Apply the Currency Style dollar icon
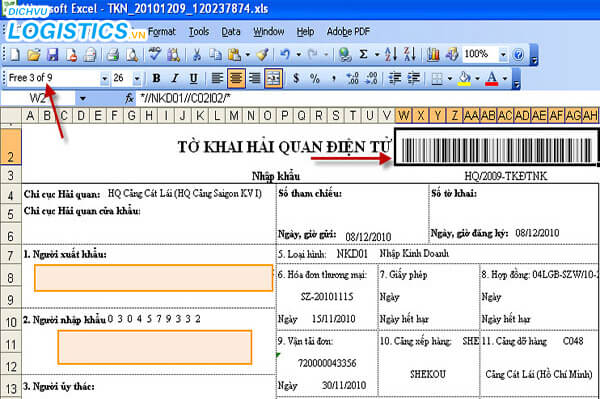 296,78
